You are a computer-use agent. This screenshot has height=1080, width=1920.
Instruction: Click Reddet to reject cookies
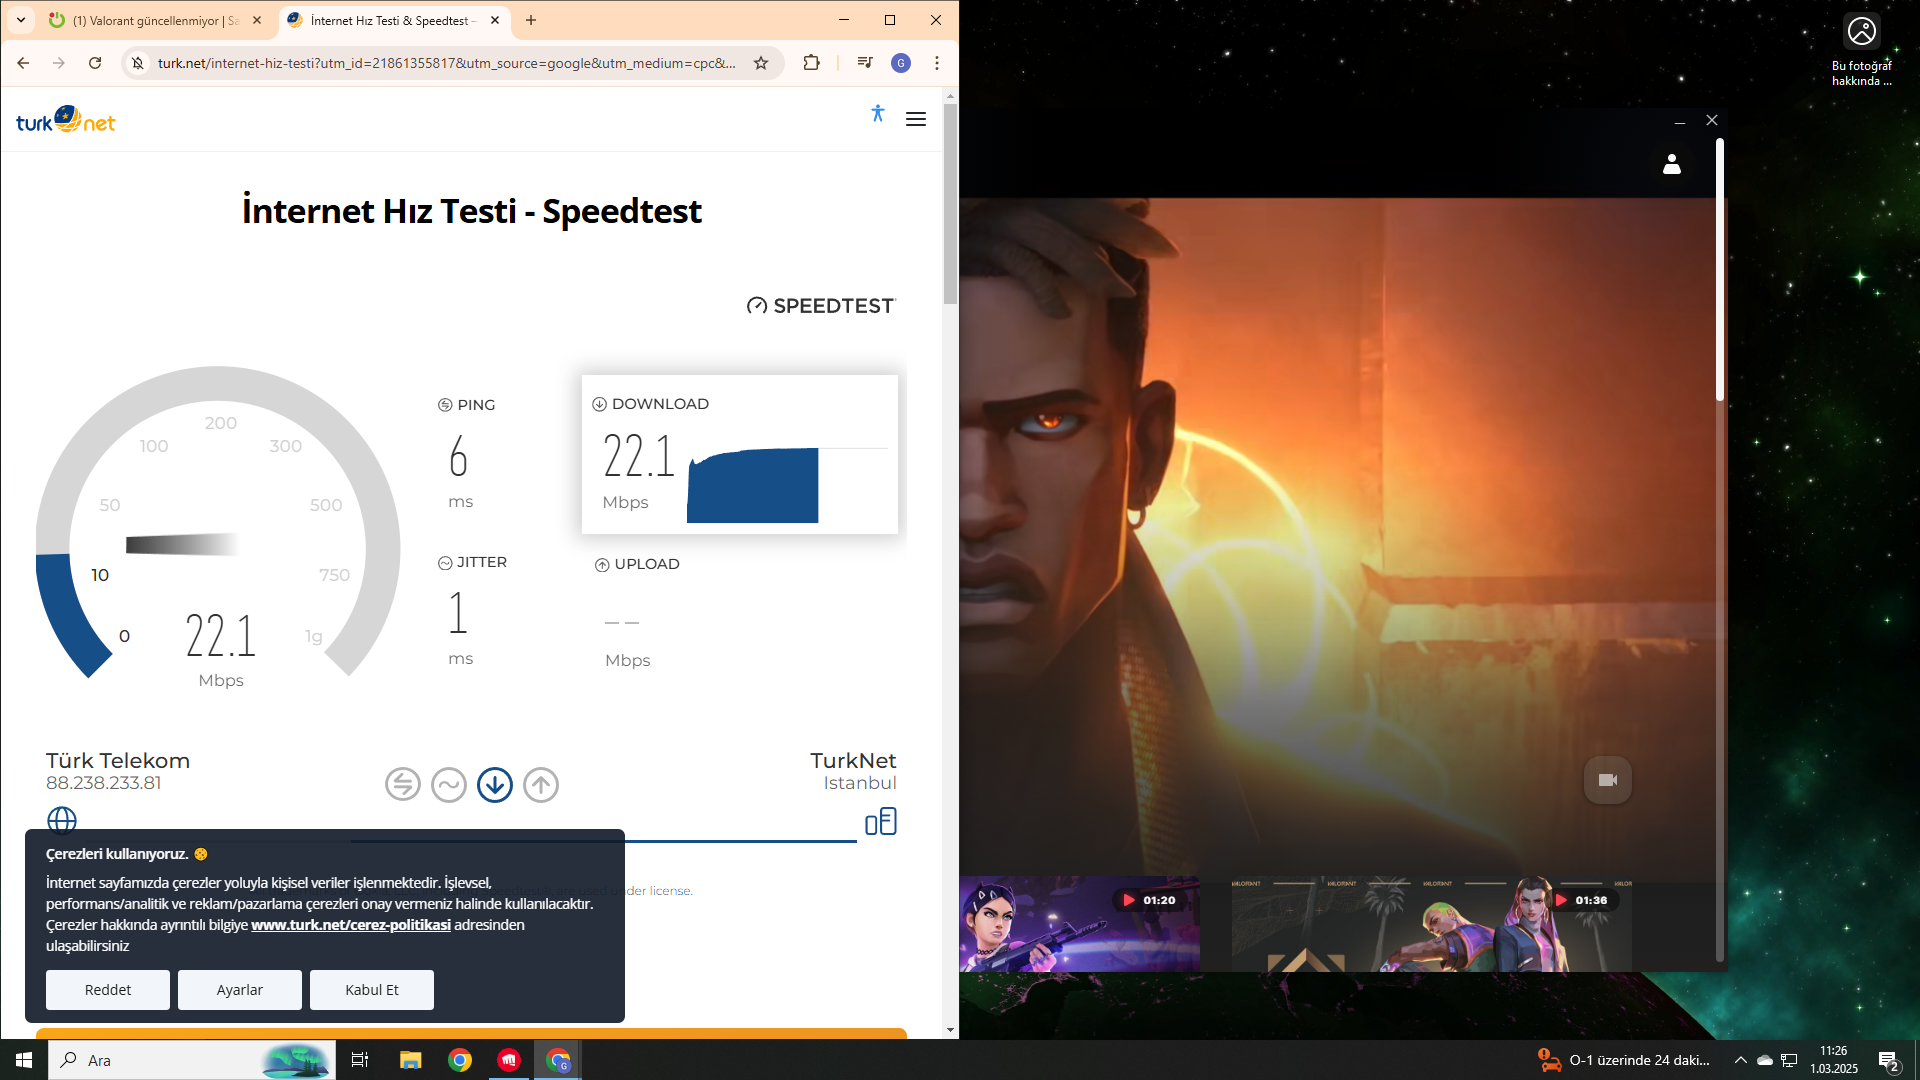point(107,990)
